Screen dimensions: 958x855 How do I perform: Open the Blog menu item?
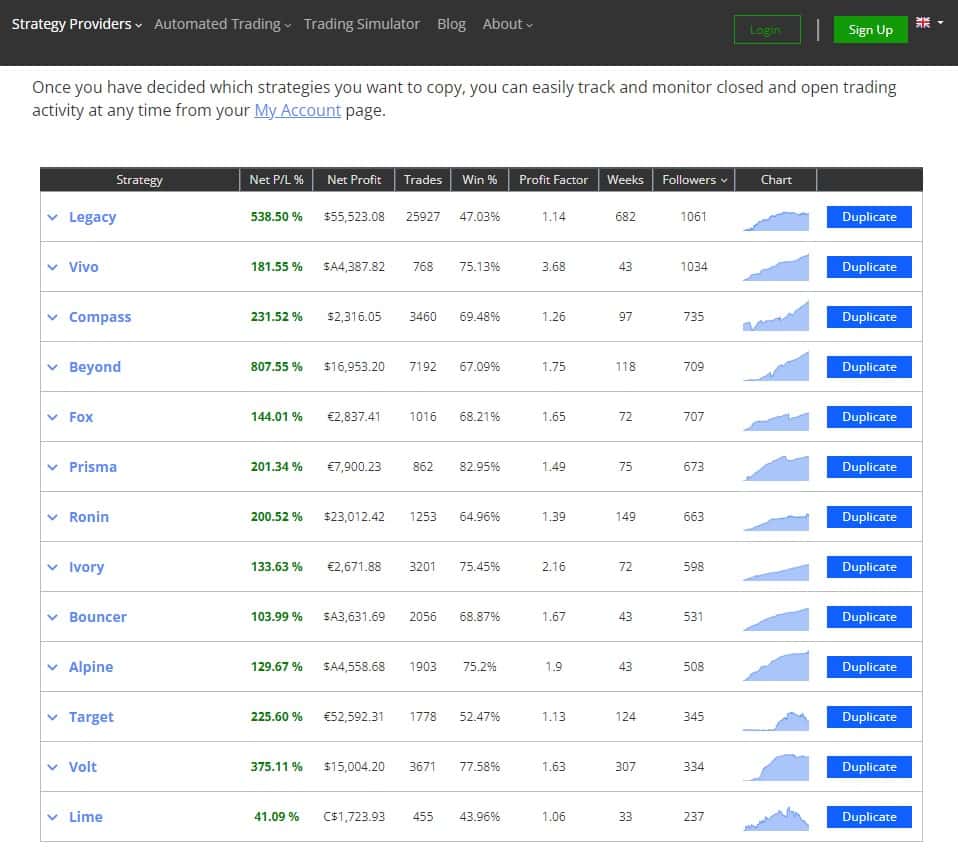tap(452, 24)
